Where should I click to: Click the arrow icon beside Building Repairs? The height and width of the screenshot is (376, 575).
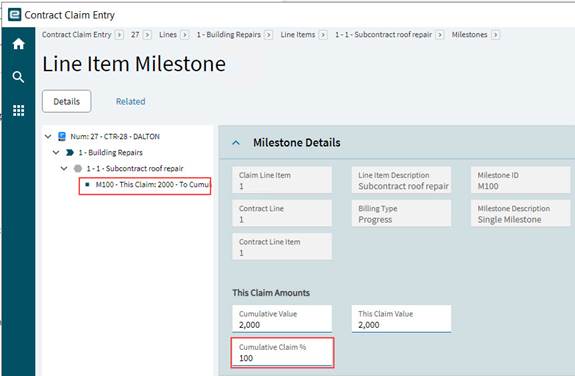click(70, 152)
